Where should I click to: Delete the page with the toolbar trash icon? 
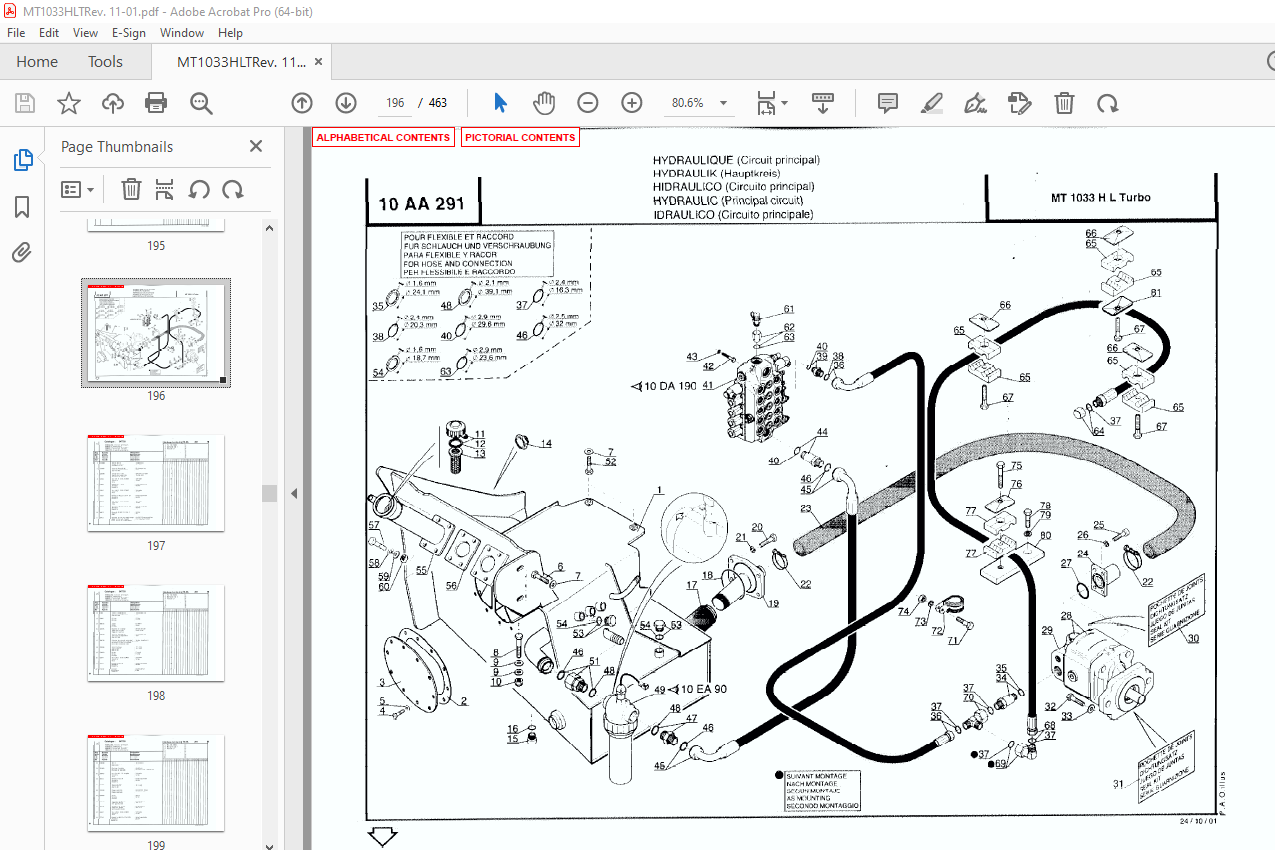(x=1065, y=103)
